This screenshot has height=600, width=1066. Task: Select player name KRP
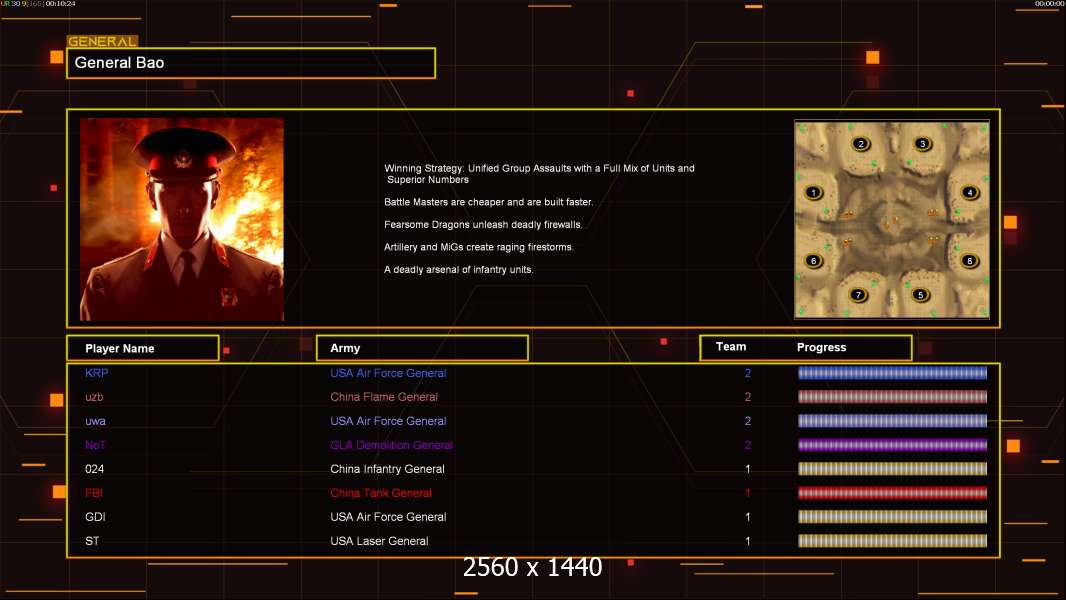[97, 373]
